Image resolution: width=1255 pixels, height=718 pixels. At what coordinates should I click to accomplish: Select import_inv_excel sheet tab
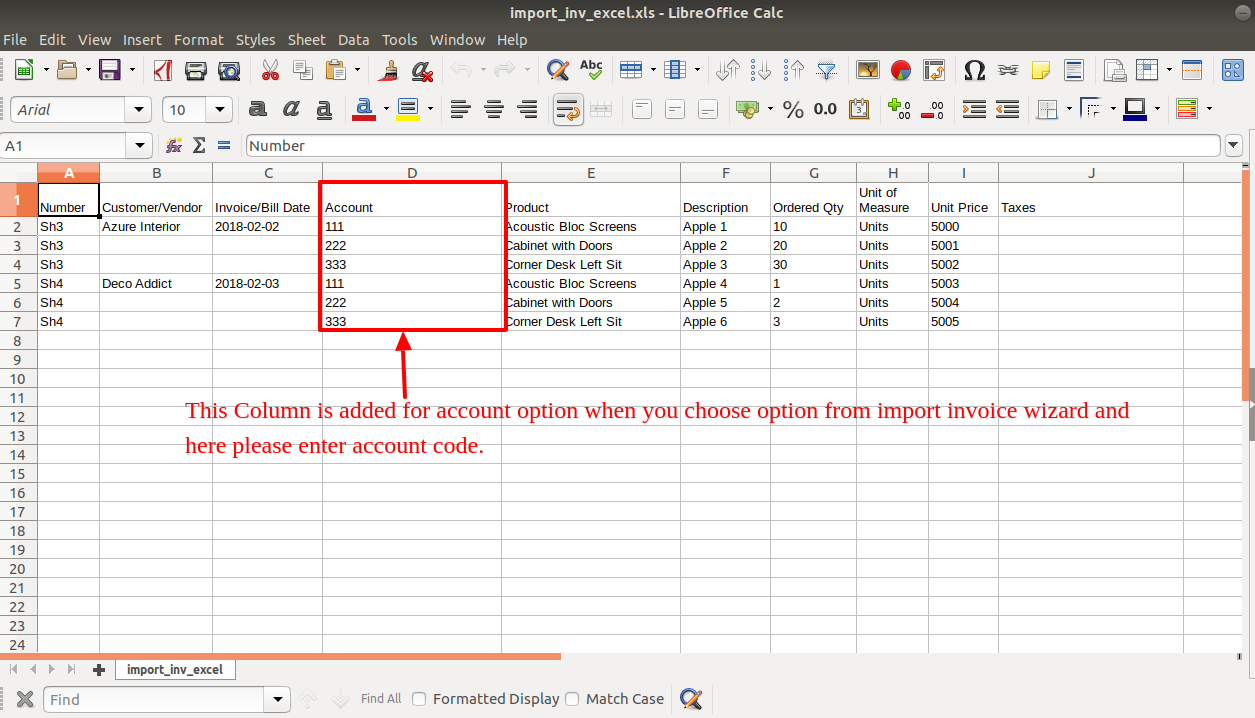175,669
